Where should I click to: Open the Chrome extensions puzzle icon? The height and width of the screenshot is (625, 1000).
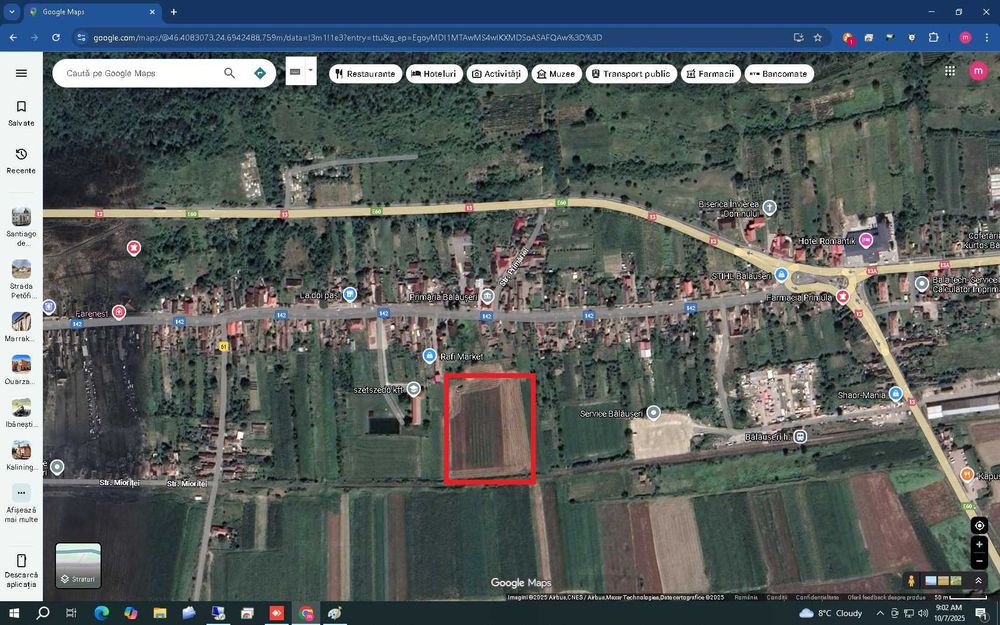934,38
